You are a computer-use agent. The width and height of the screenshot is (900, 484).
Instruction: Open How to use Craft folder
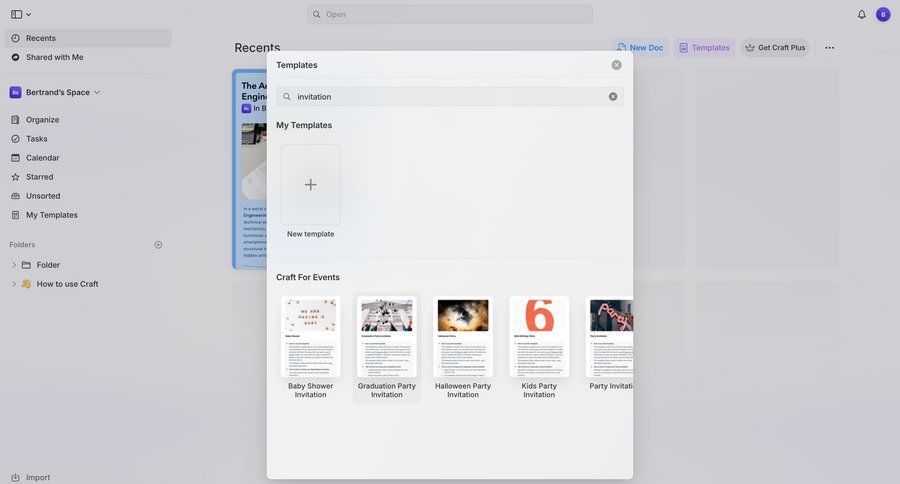[67, 284]
